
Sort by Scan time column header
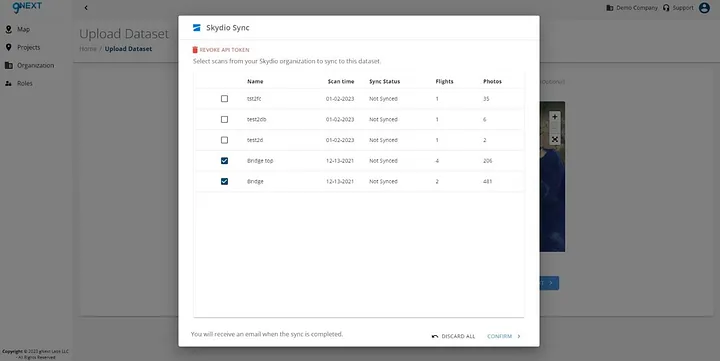(x=341, y=81)
